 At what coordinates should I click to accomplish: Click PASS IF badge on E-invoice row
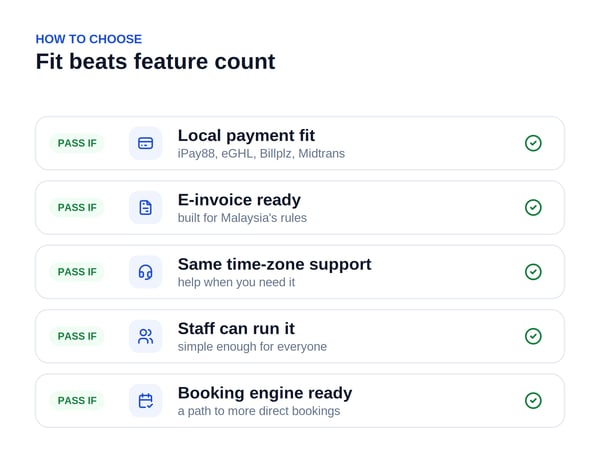(x=77, y=207)
